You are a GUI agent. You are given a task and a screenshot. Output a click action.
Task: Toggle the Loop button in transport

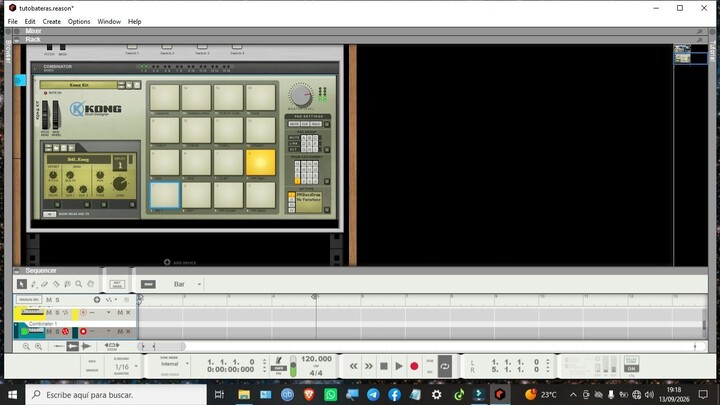[444, 366]
